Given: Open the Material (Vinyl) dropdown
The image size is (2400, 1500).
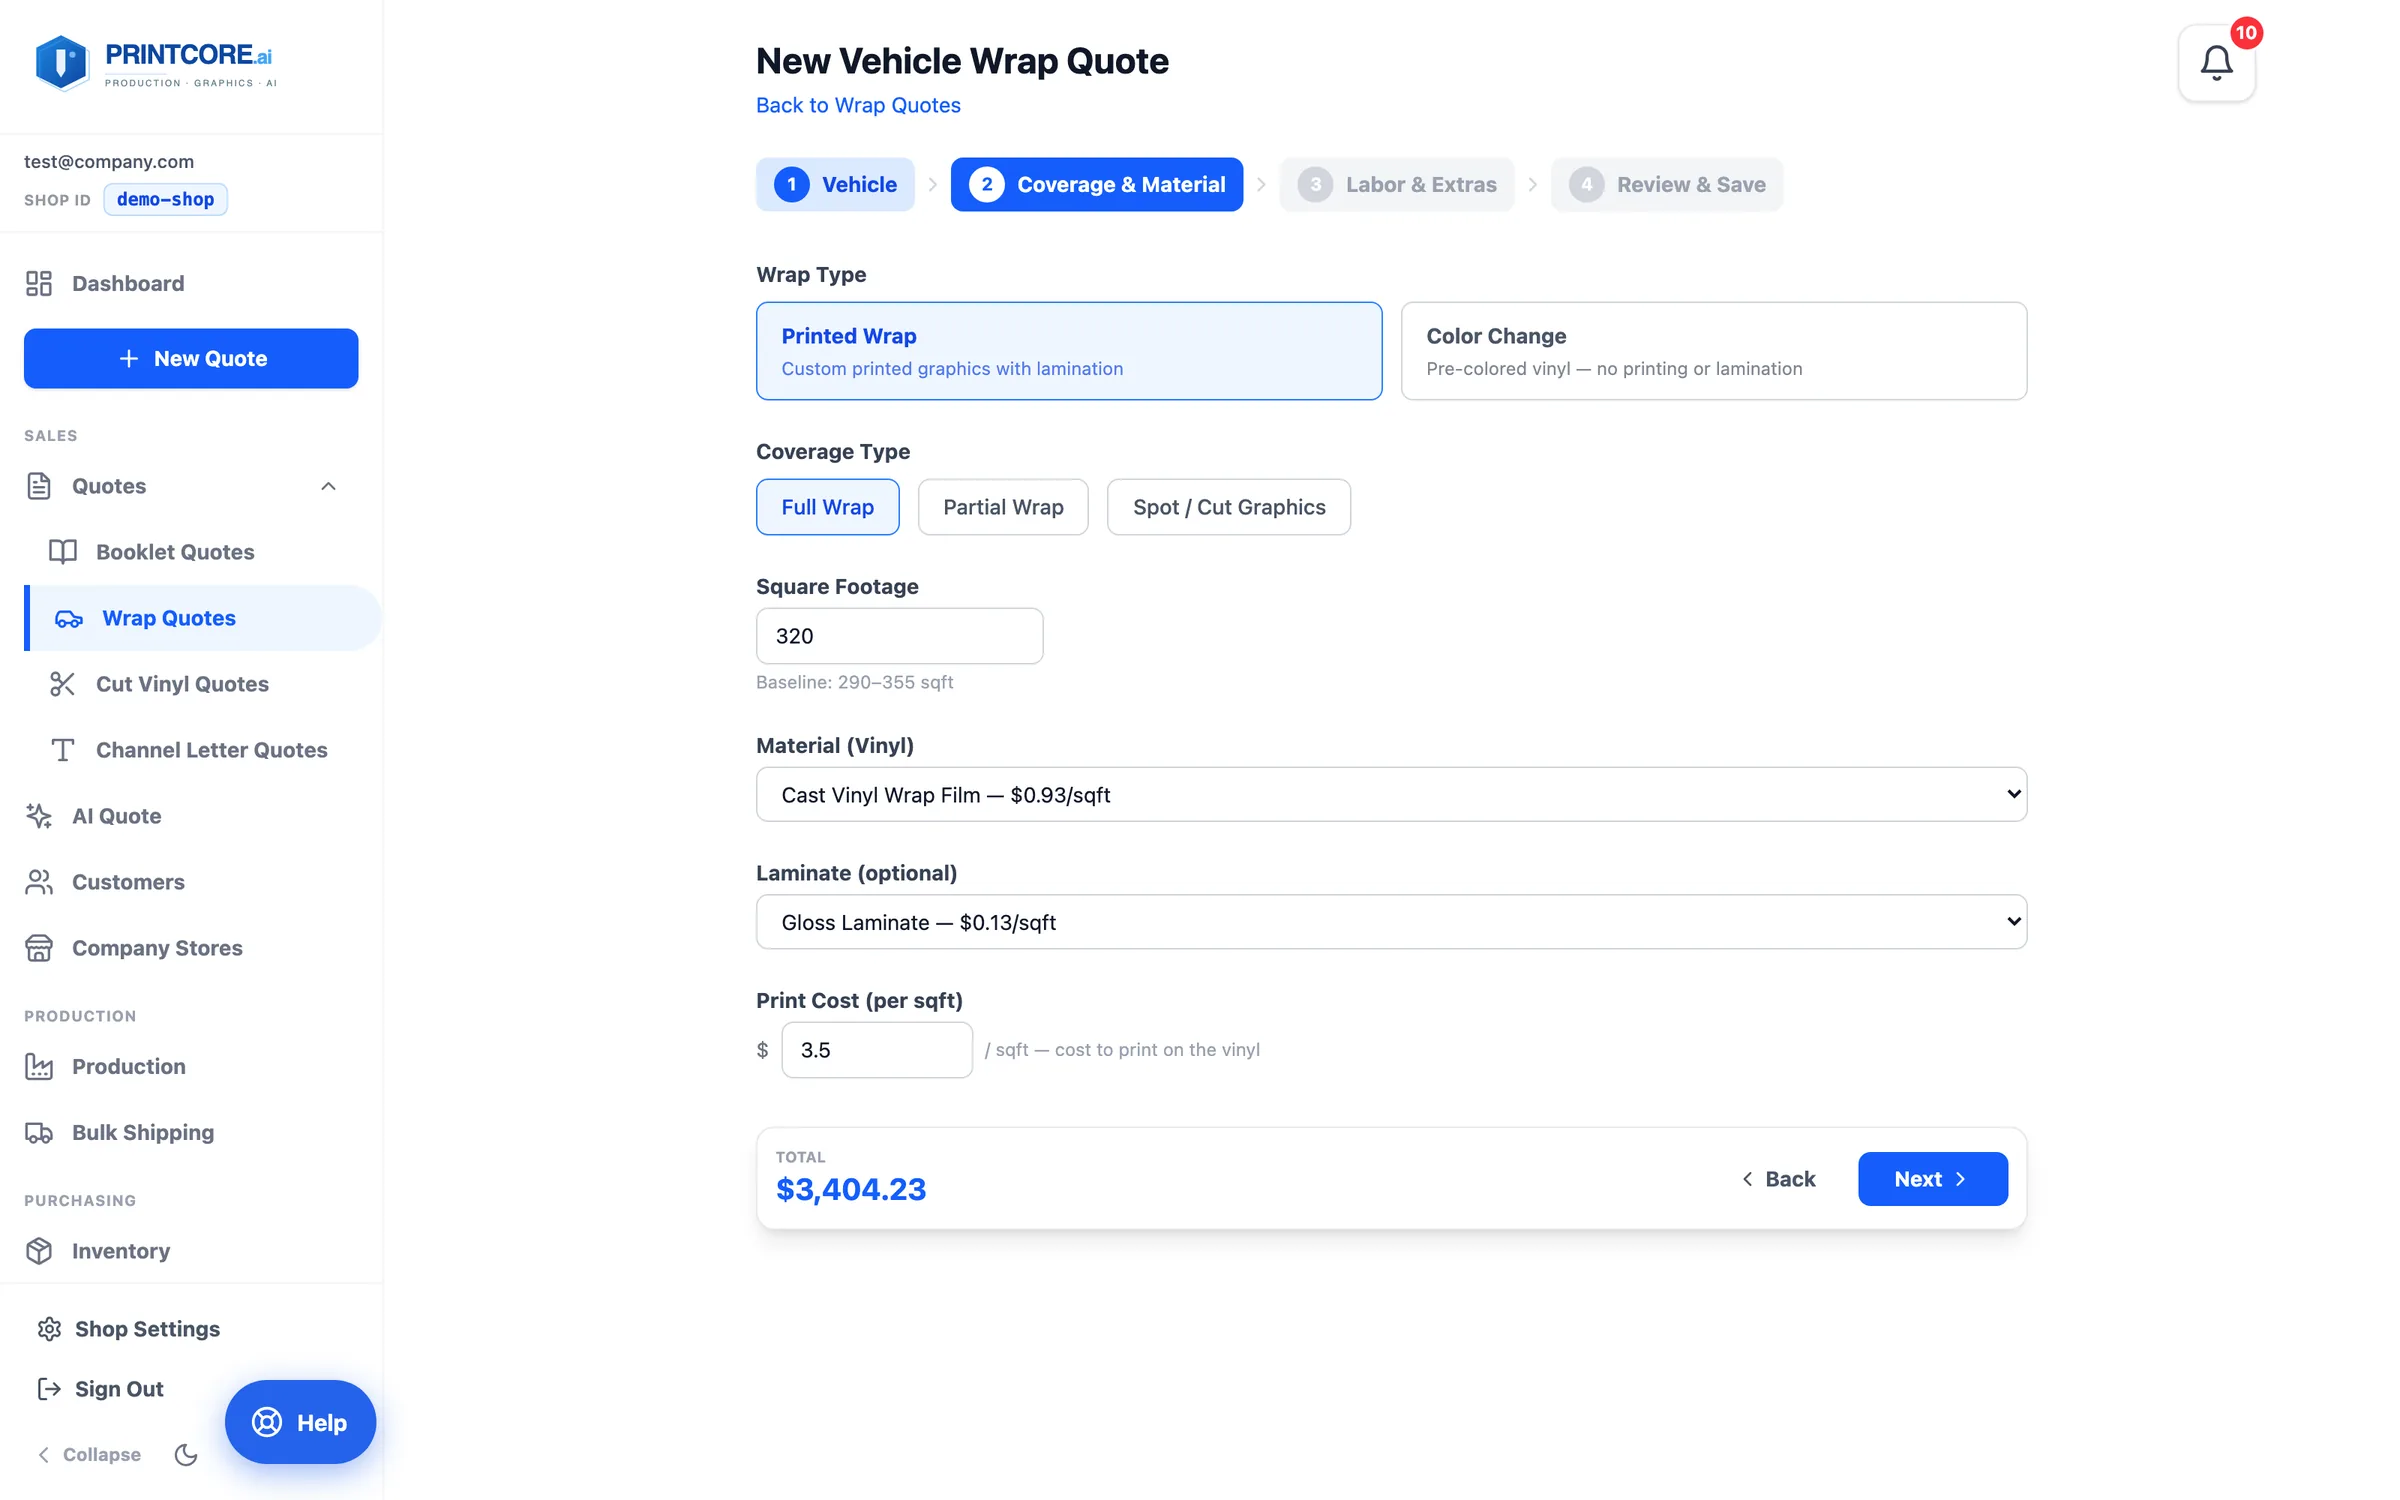Looking at the screenshot, I should click(x=1392, y=794).
